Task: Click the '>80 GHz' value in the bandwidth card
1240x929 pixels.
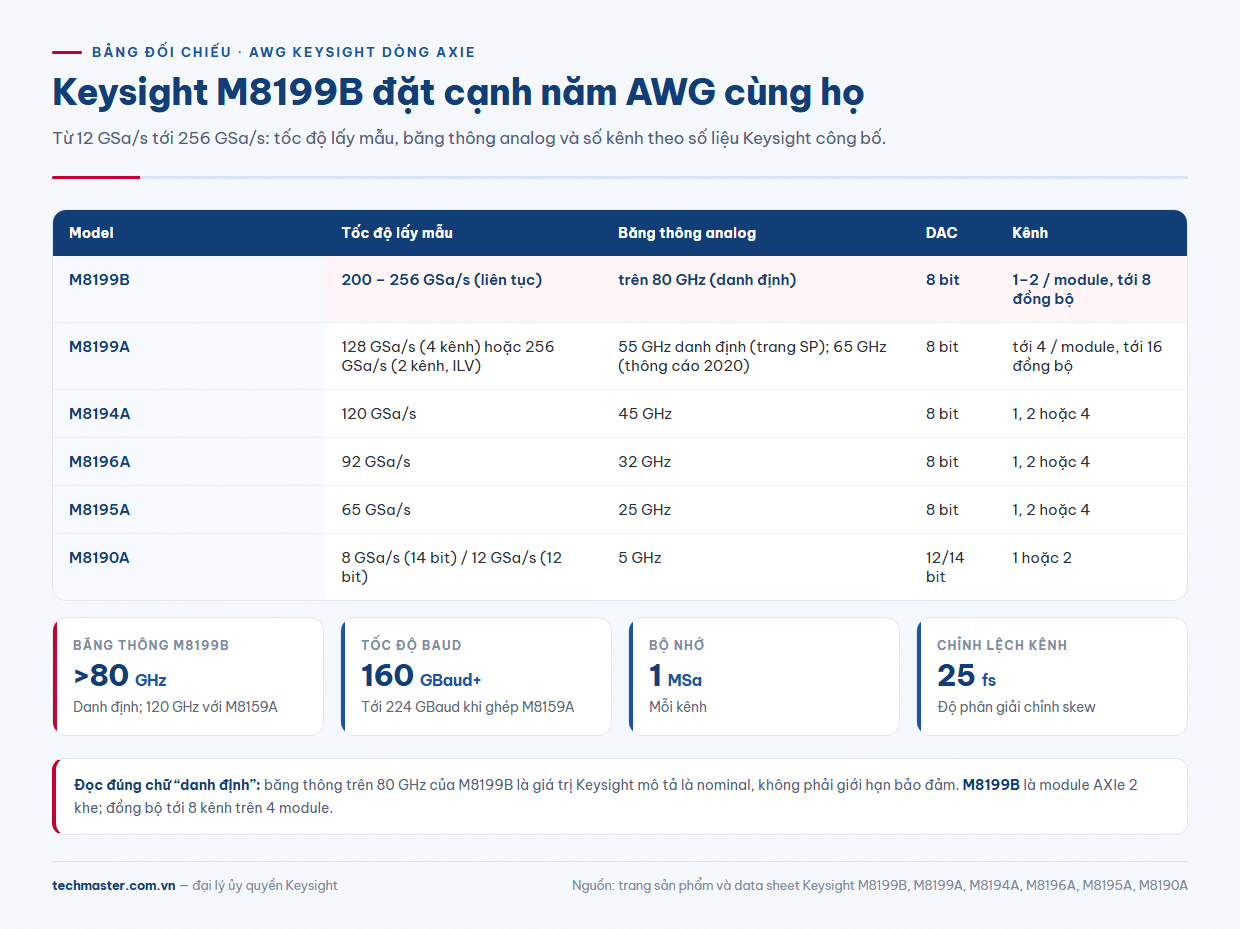Action: pyautogui.click(x=119, y=676)
